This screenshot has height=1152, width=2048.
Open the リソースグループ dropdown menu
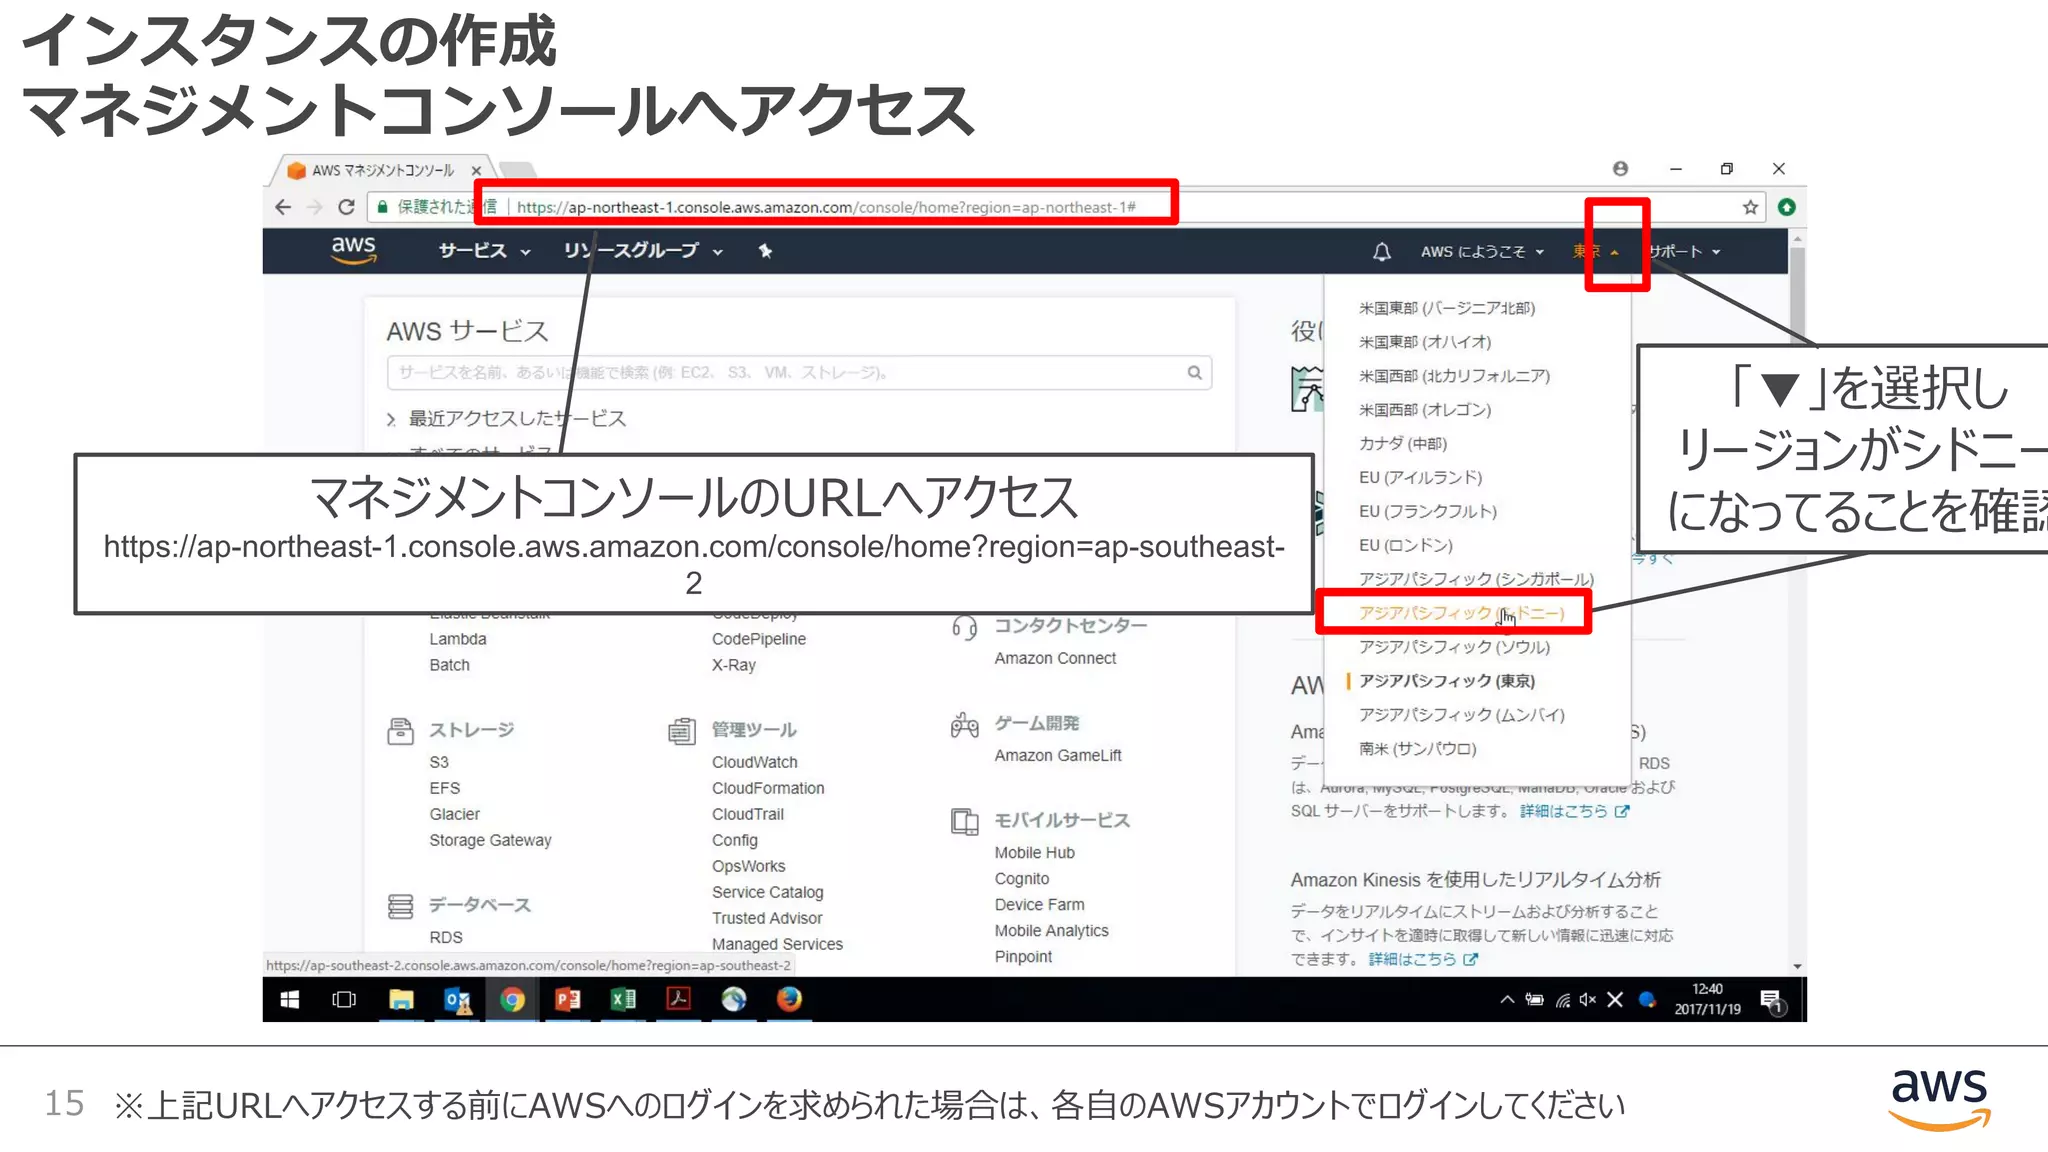[x=643, y=251]
